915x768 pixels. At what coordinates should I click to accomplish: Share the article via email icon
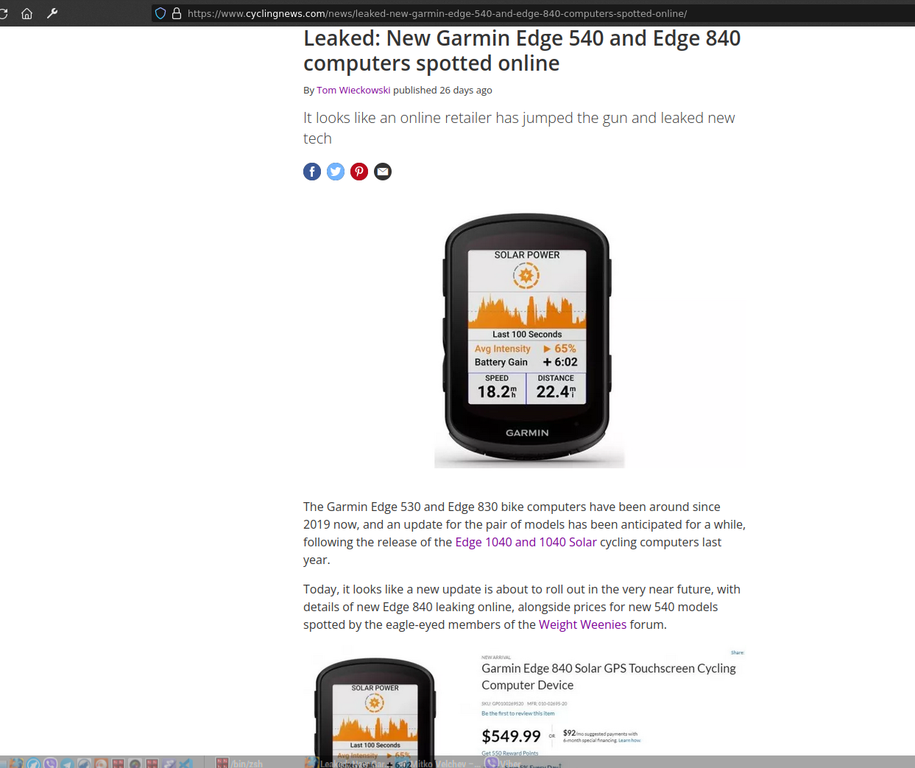point(383,172)
